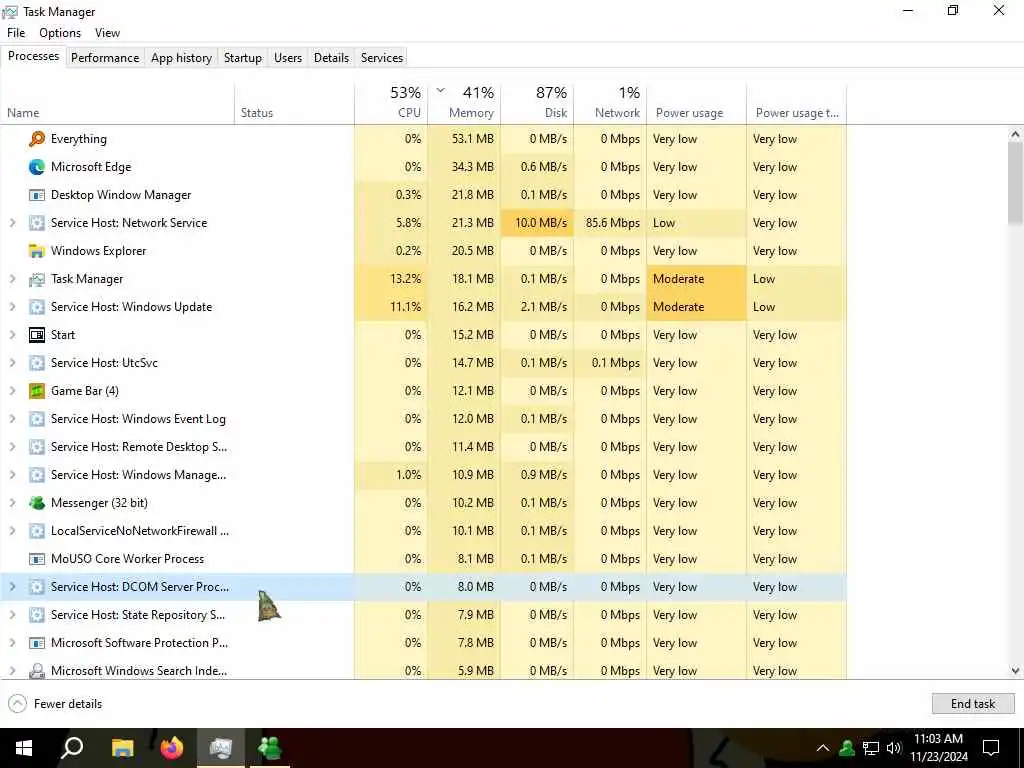Switch to the App history tab
Viewport: 1024px width, 768px height.
point(182,57)
